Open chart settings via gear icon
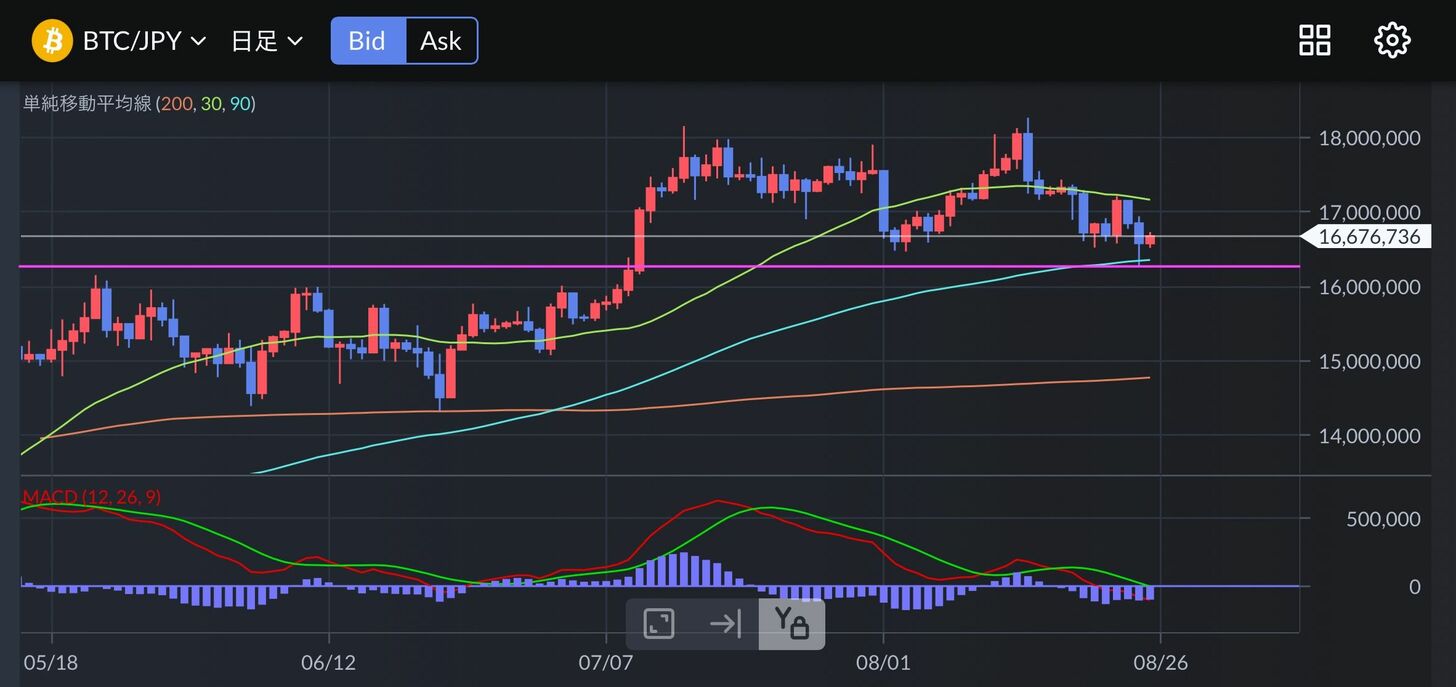Image resolution: width=1456 pixels, height=687 pixels. (x=1392, y=41)
